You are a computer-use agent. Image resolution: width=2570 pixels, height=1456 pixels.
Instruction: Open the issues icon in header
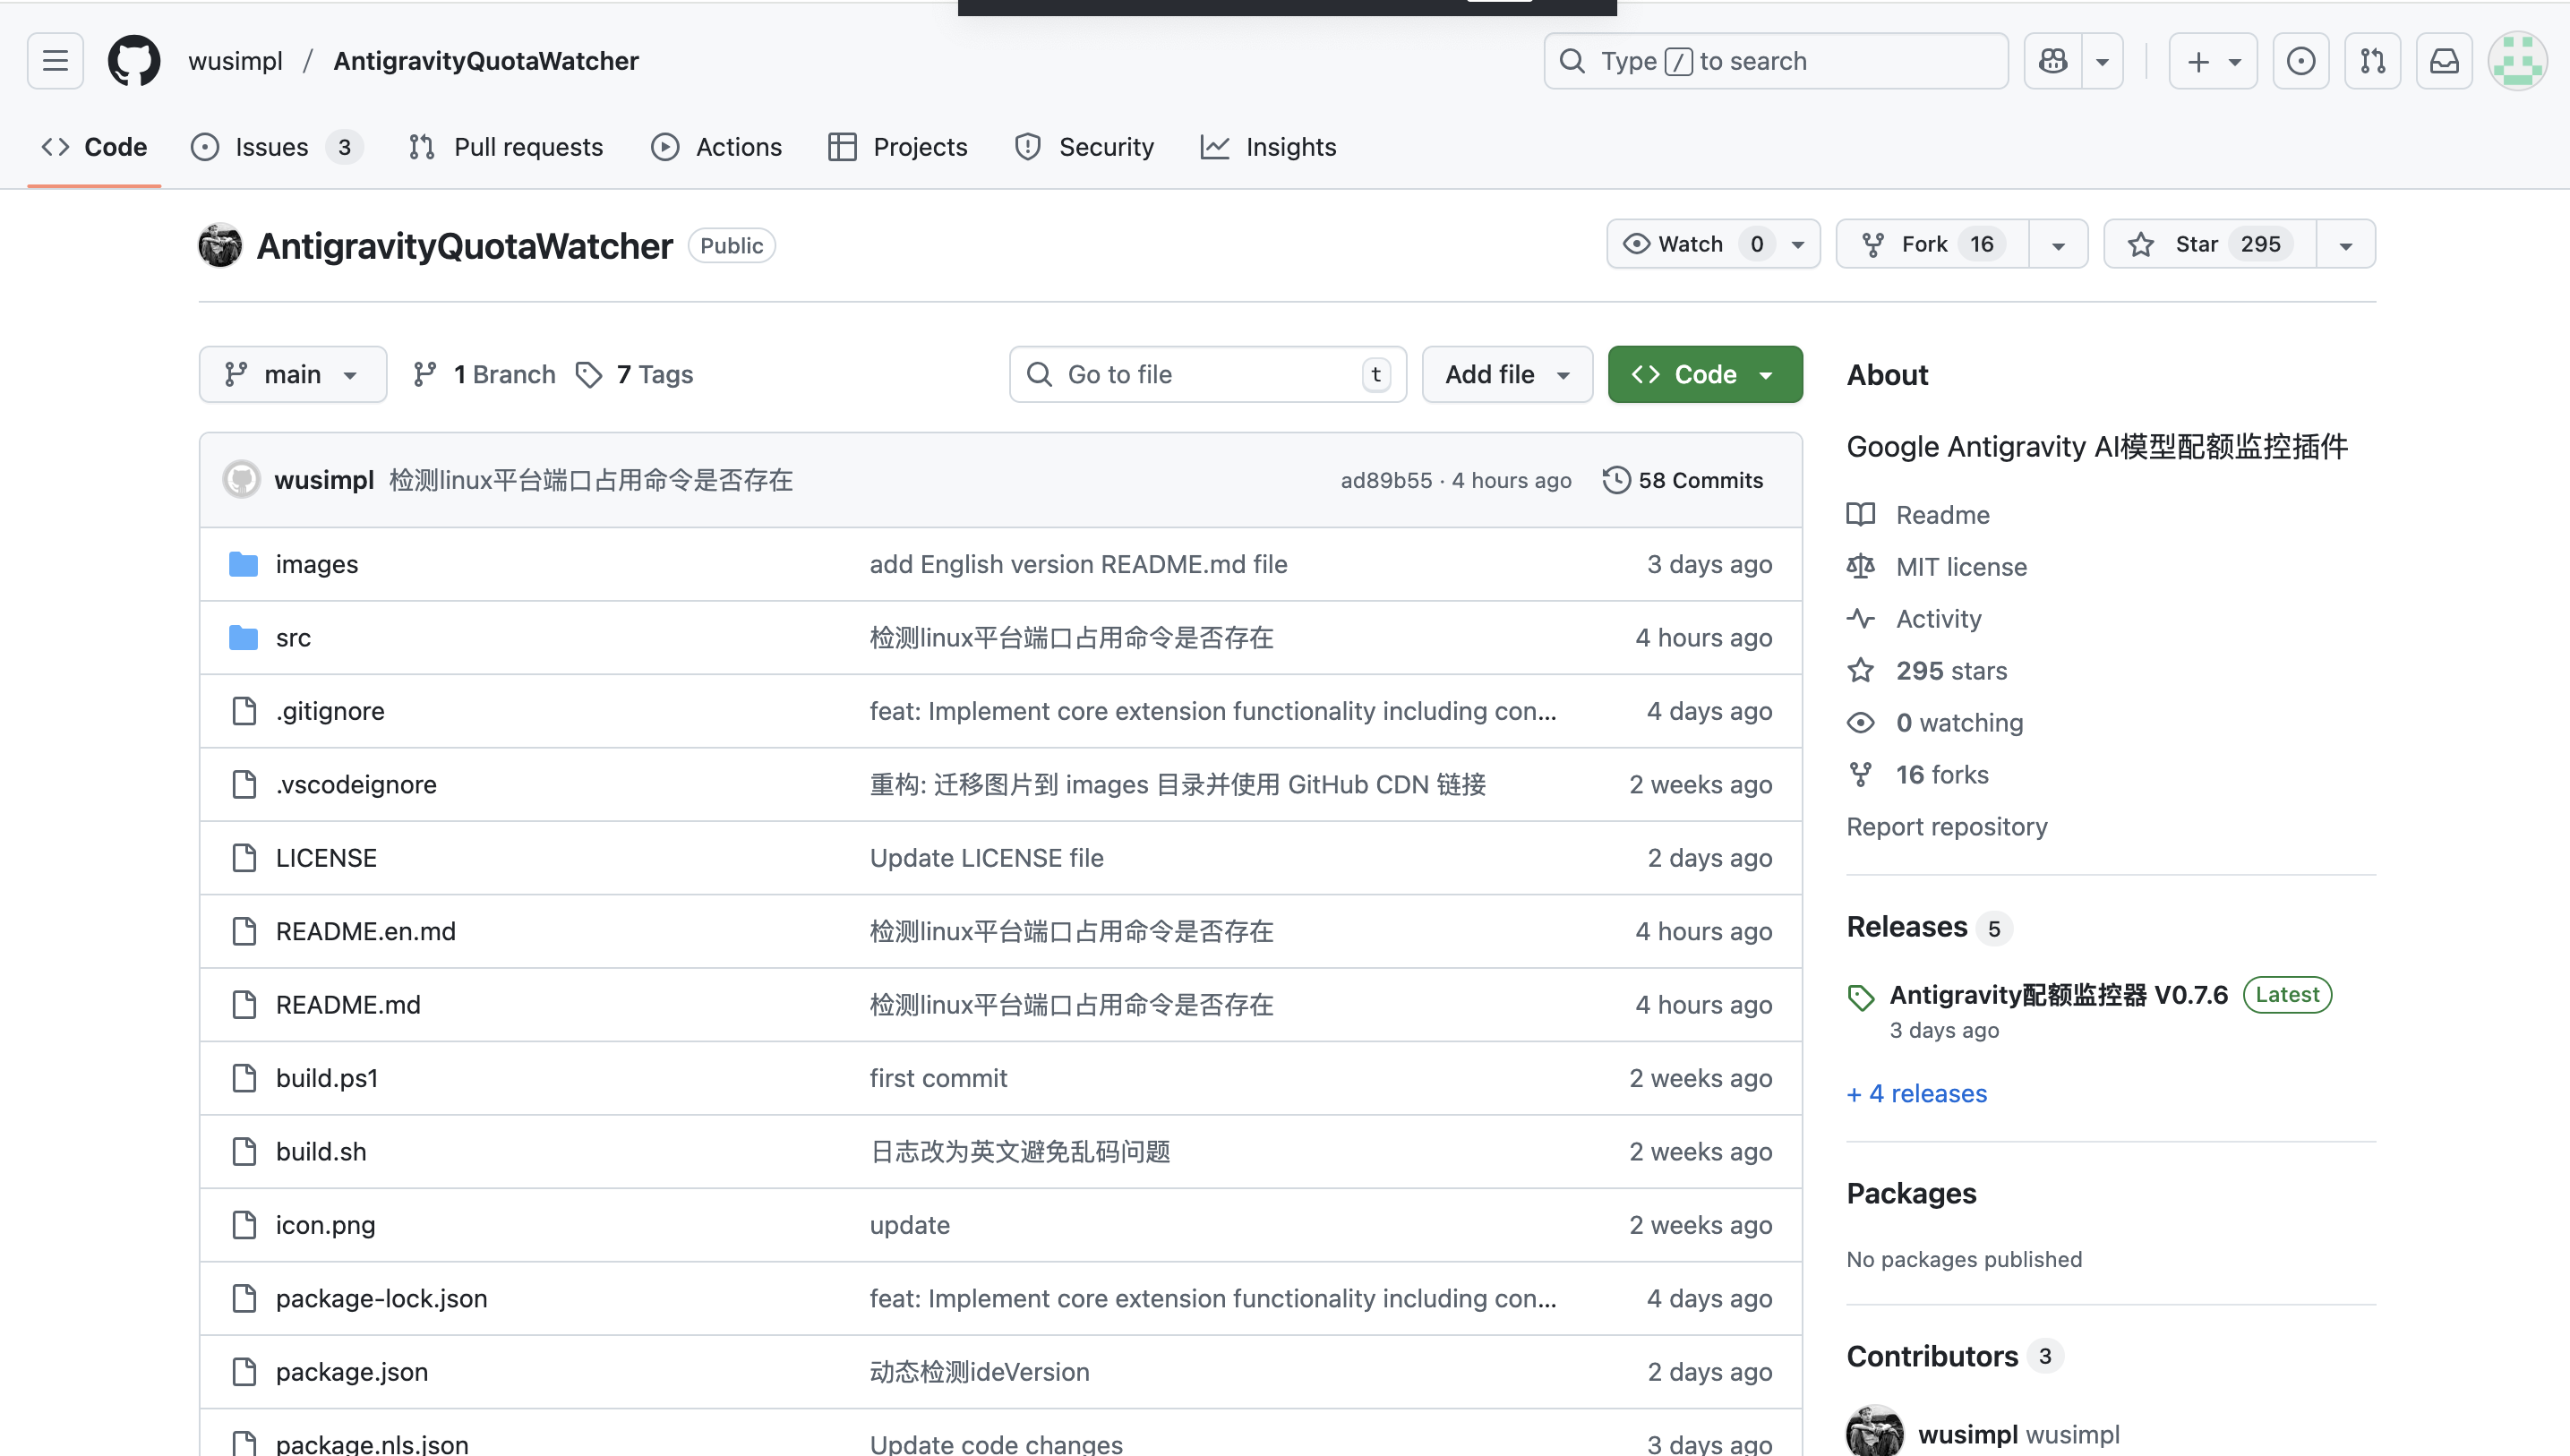[x=2300, y=61]
